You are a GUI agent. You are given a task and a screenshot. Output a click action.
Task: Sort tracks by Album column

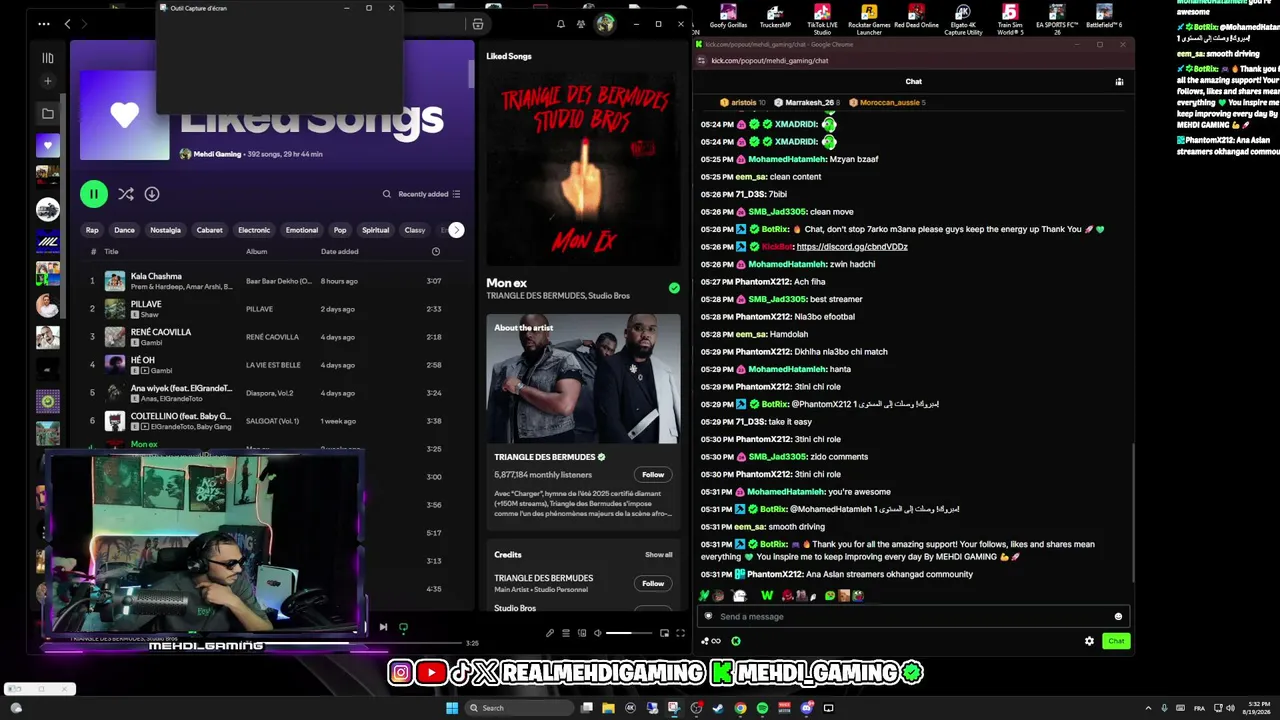click(256, 252)
